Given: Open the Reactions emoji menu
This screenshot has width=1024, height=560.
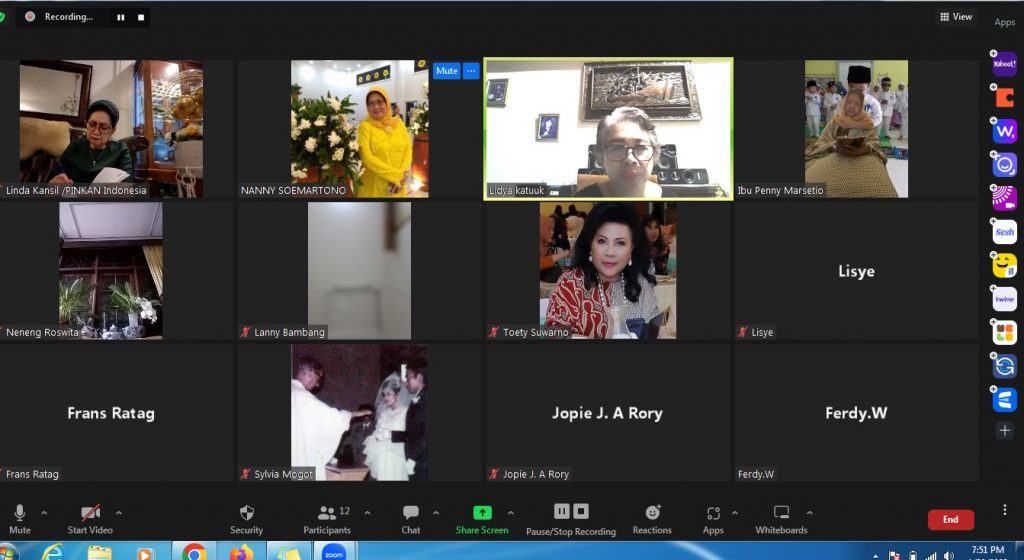Looking at the screenshot, I should point(652,517).
